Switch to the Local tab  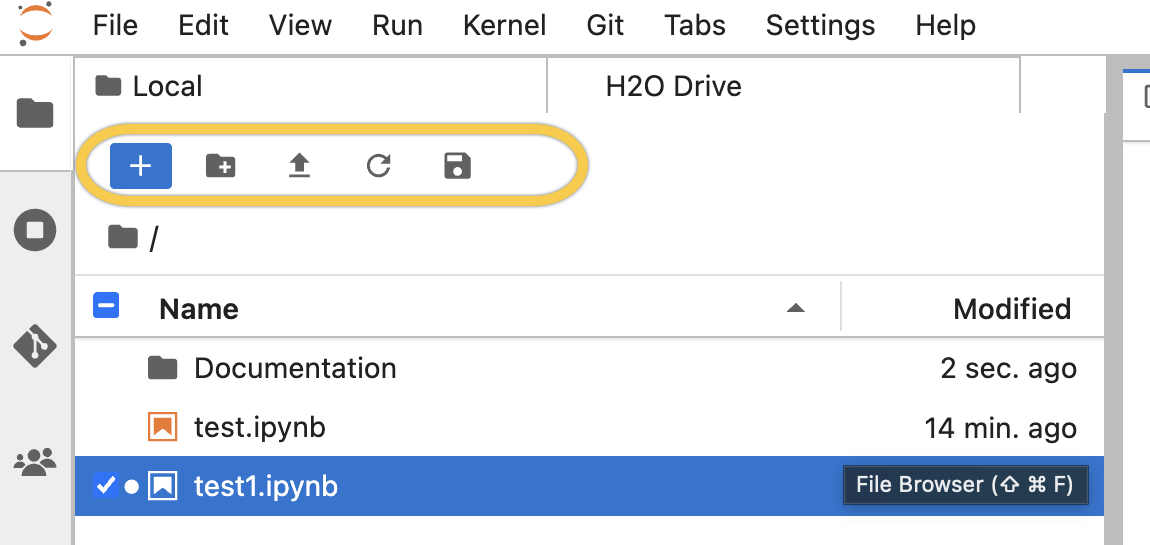(x=311, y=86)
